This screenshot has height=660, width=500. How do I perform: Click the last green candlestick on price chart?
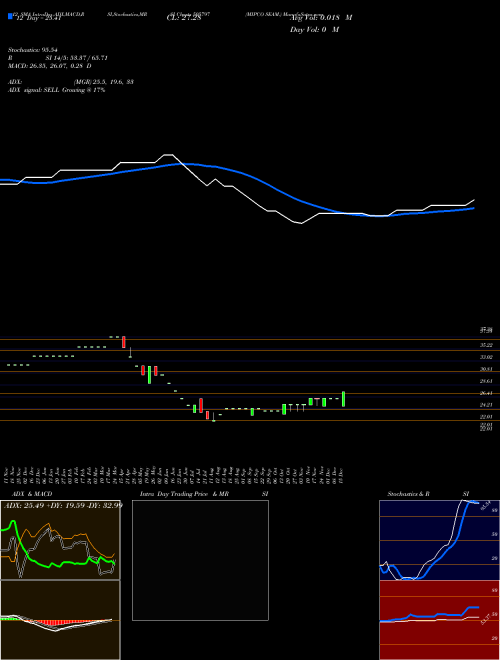pyautogui.click(x=343, y=399)
